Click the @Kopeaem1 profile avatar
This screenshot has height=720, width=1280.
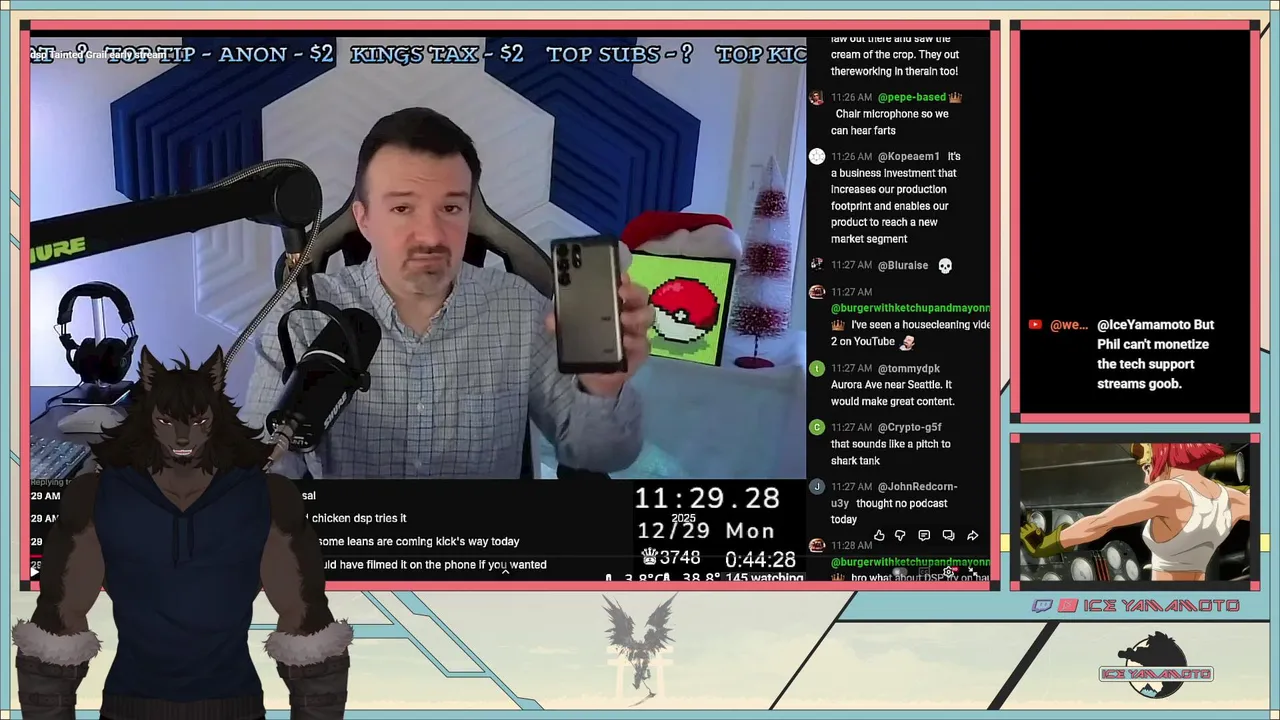(x=817, y=156)
